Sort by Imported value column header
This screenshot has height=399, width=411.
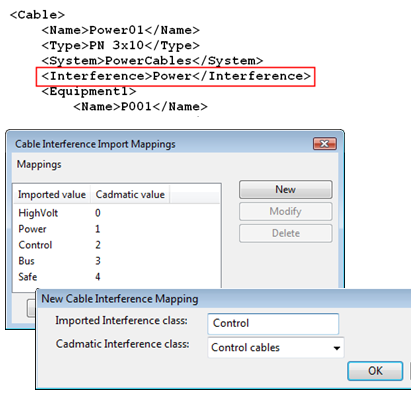[52, 195]
